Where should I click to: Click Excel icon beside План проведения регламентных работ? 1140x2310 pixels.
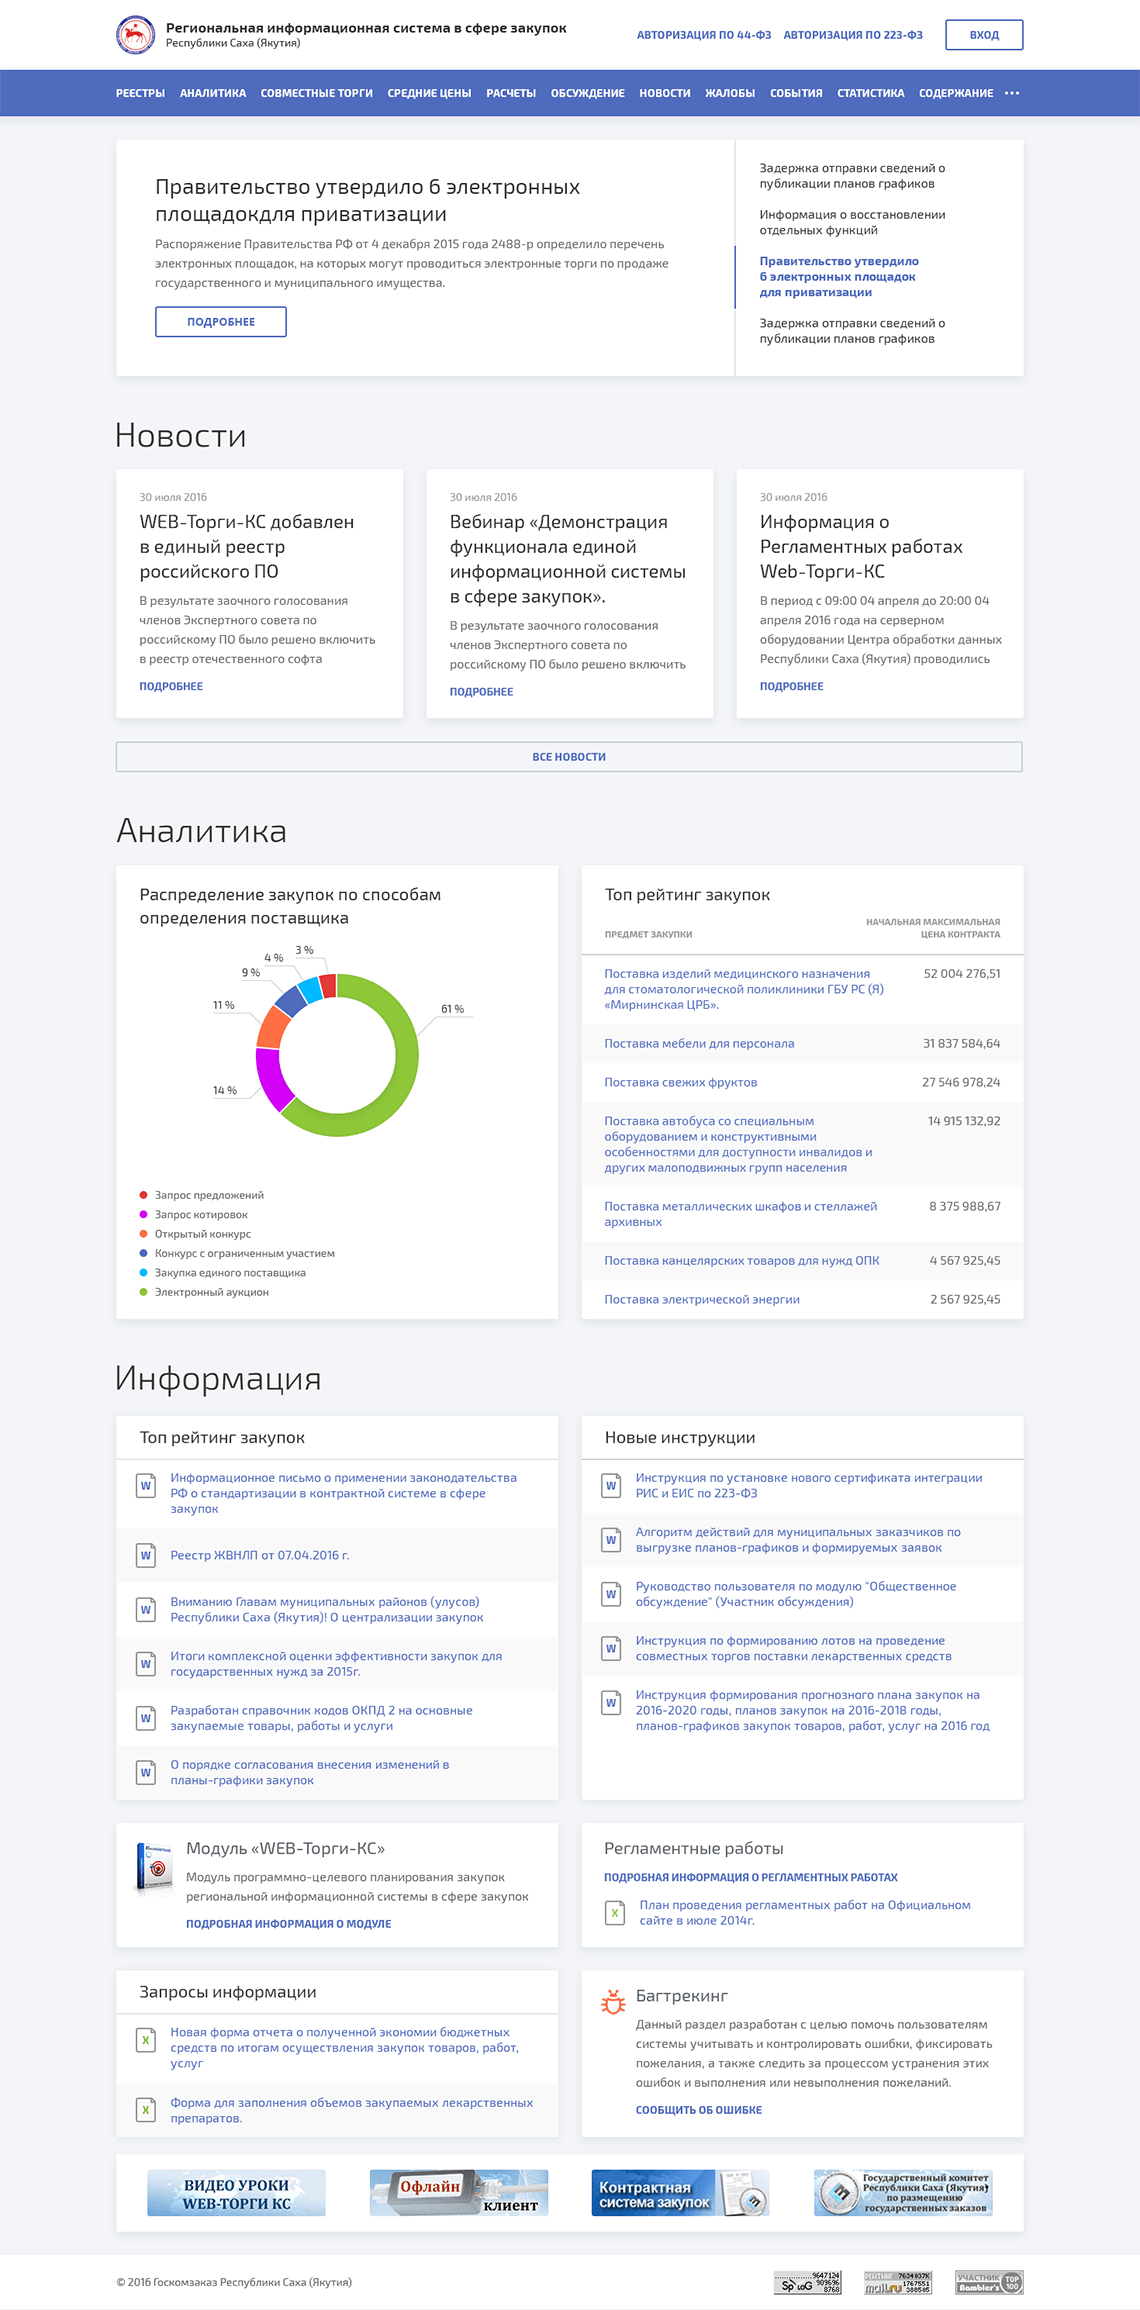(615, 1913)
